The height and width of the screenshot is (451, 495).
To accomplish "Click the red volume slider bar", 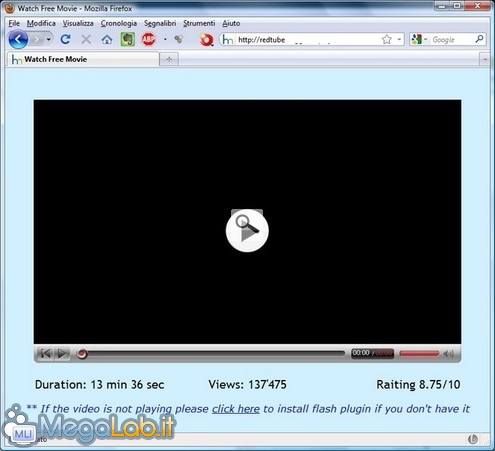I will click(x=419, y=354).
